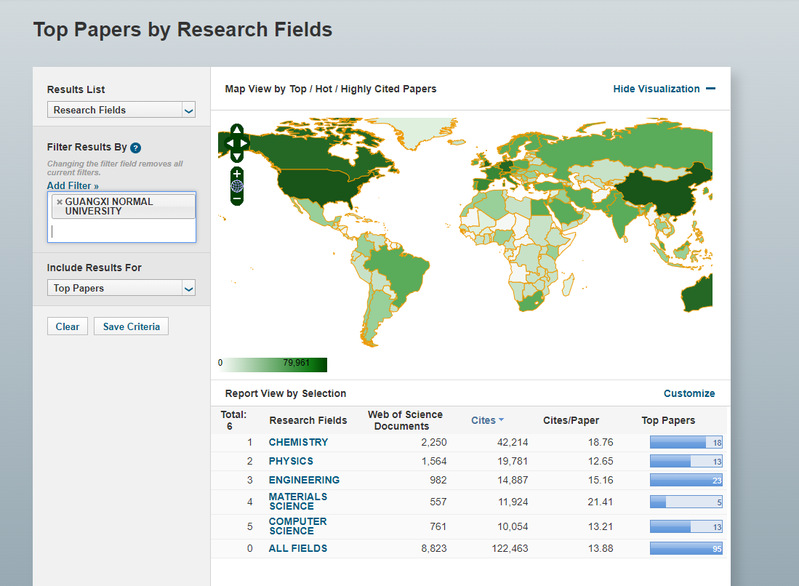The width and height of the screenshot is (799, 586).
Task: Open Include Results For dropdown
Action: 121,288
